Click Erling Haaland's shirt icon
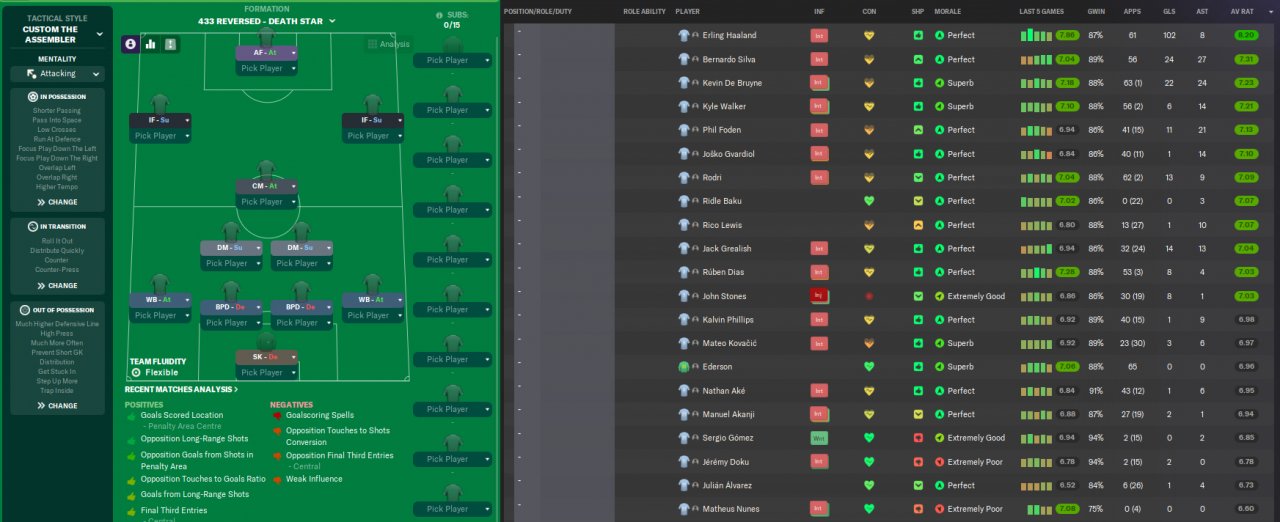 point(684,35)
